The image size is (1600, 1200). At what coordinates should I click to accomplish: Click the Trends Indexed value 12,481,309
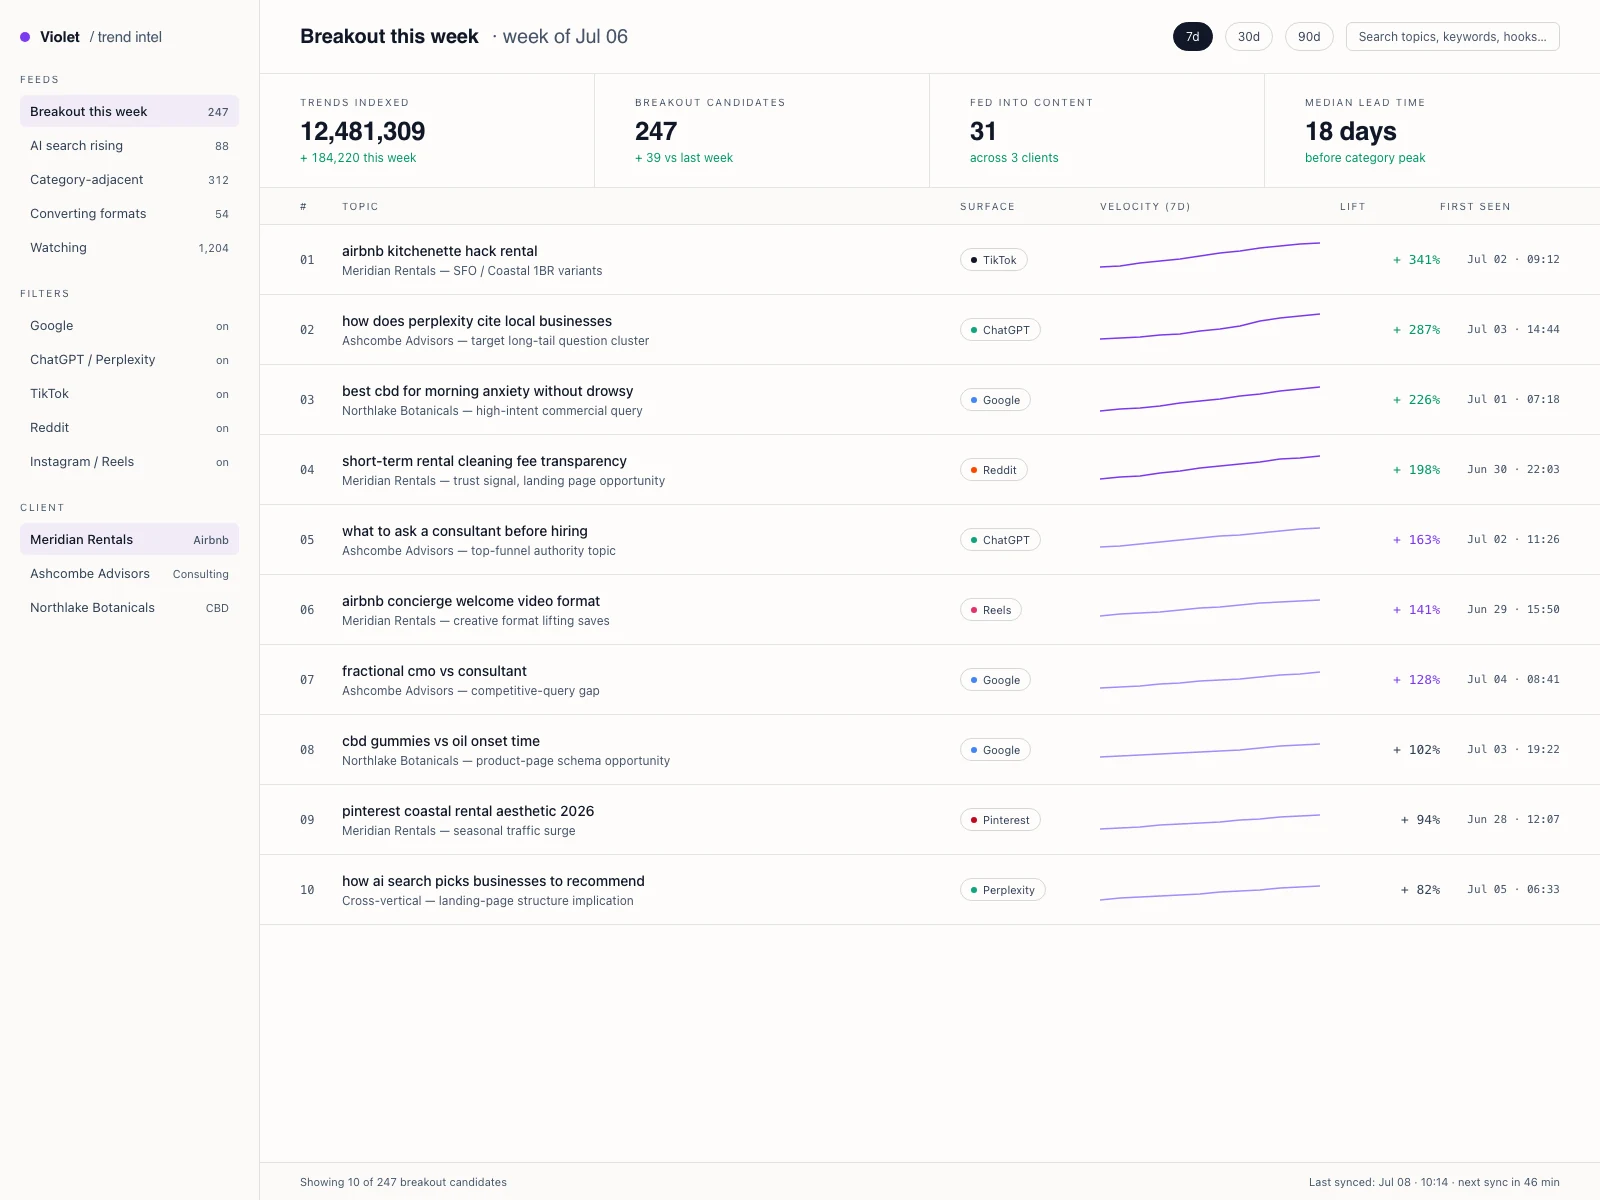[x=363, y=131]
